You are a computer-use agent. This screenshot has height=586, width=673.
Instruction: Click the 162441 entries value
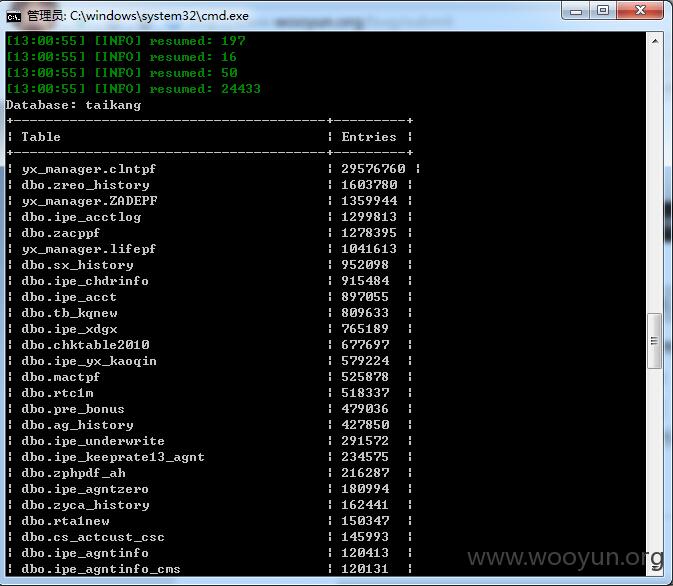click(x=365, y=505)
